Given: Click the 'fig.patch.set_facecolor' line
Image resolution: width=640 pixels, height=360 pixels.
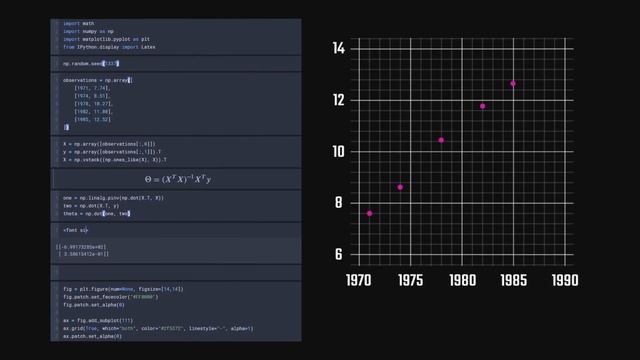Looking at the screenshot, I should pyautogui.click(x=110, y=297).
